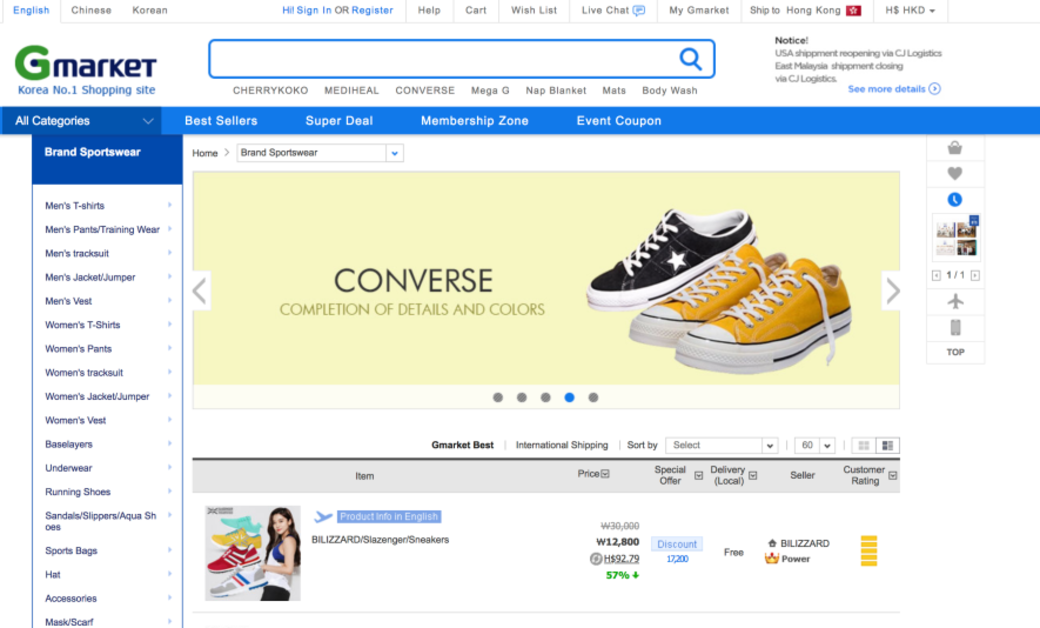
Task: Click the airplane icon beside Product Info
Action: [x=323, y=517]
